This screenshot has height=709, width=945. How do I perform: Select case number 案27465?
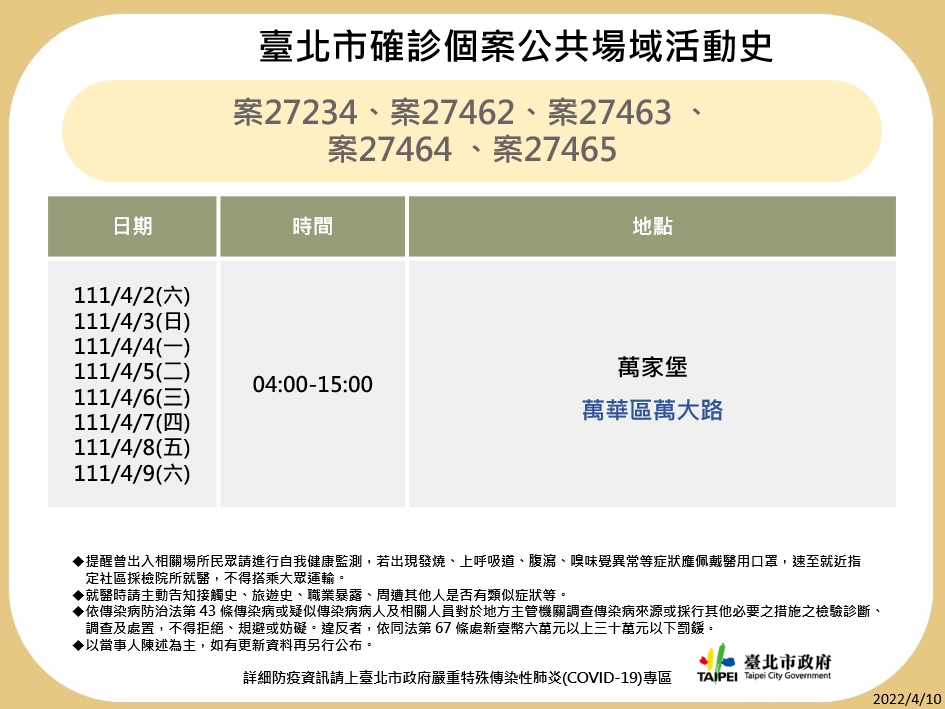[554, 149]
